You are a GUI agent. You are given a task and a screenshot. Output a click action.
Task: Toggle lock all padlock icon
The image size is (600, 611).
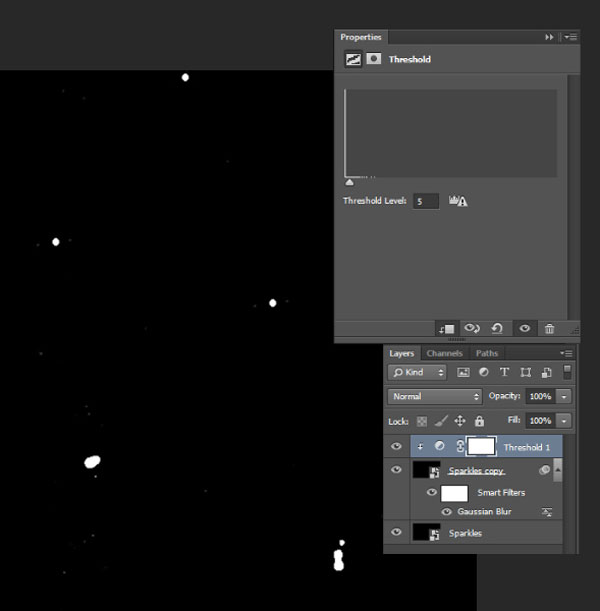click(x=479, y=421)
